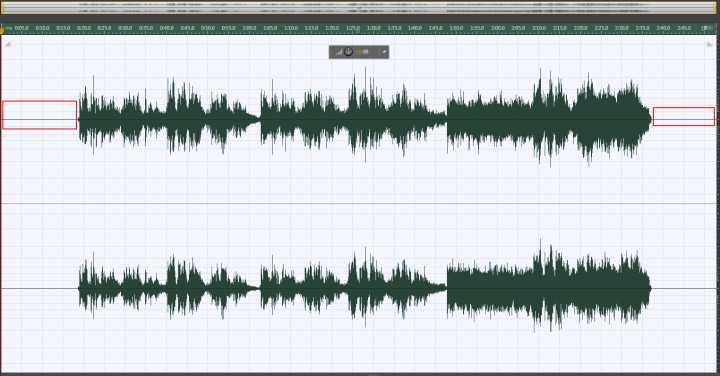Screen dimensions: 720x376
Task: Click the silent area boxed in red at the left
Action: (x=39, y=115)
